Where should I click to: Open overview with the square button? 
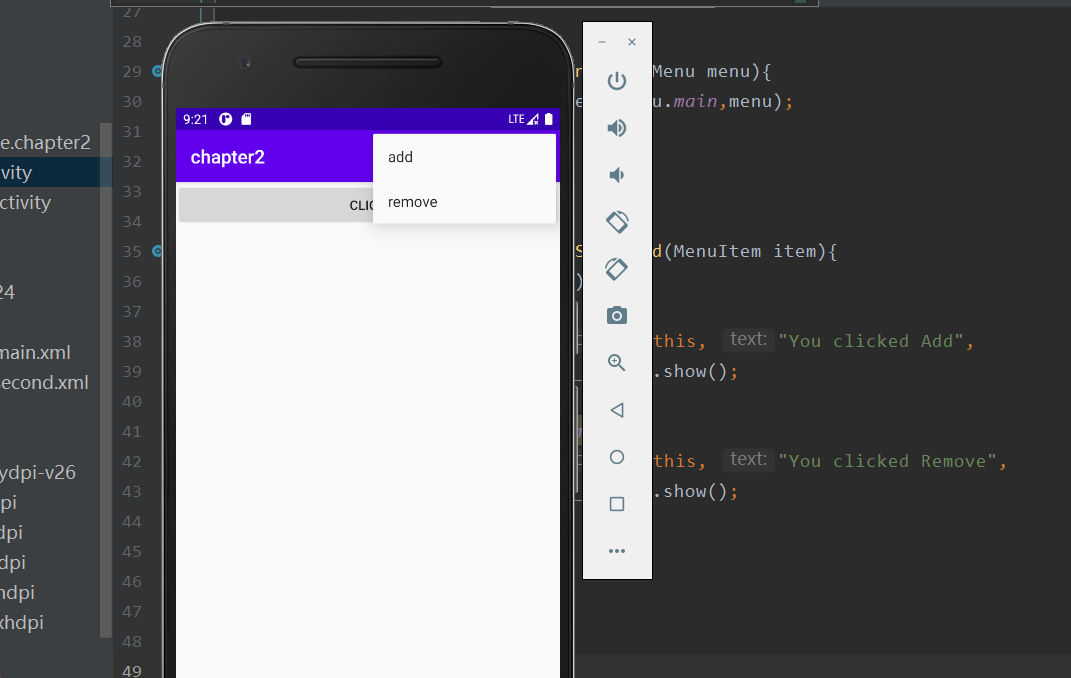tap(617, 504)
